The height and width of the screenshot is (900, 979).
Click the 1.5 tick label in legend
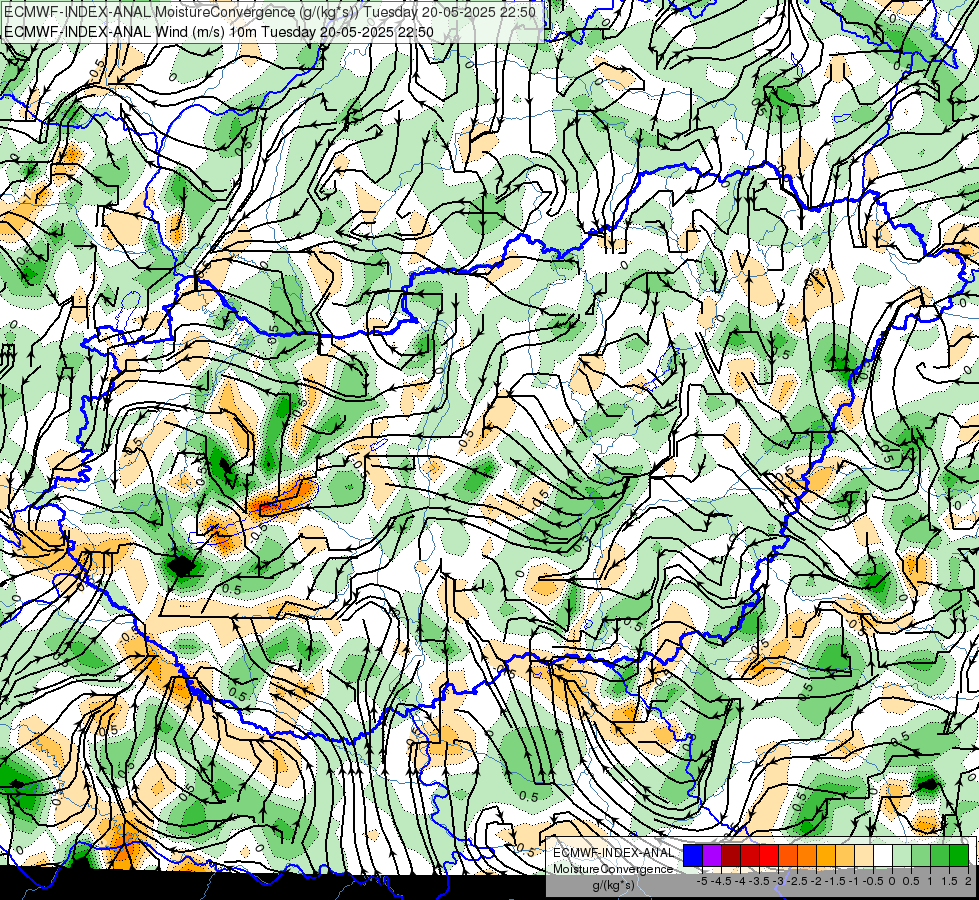(x=950, y=881)
